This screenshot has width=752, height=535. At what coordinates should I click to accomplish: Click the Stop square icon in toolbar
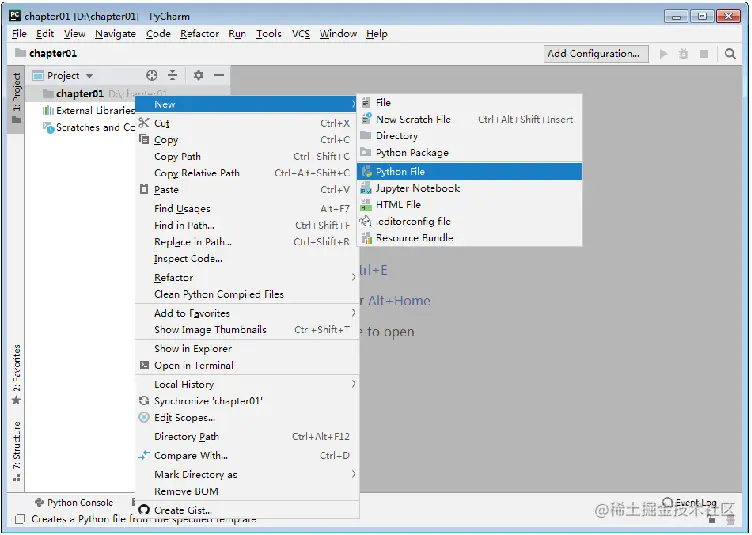(704, 54)
